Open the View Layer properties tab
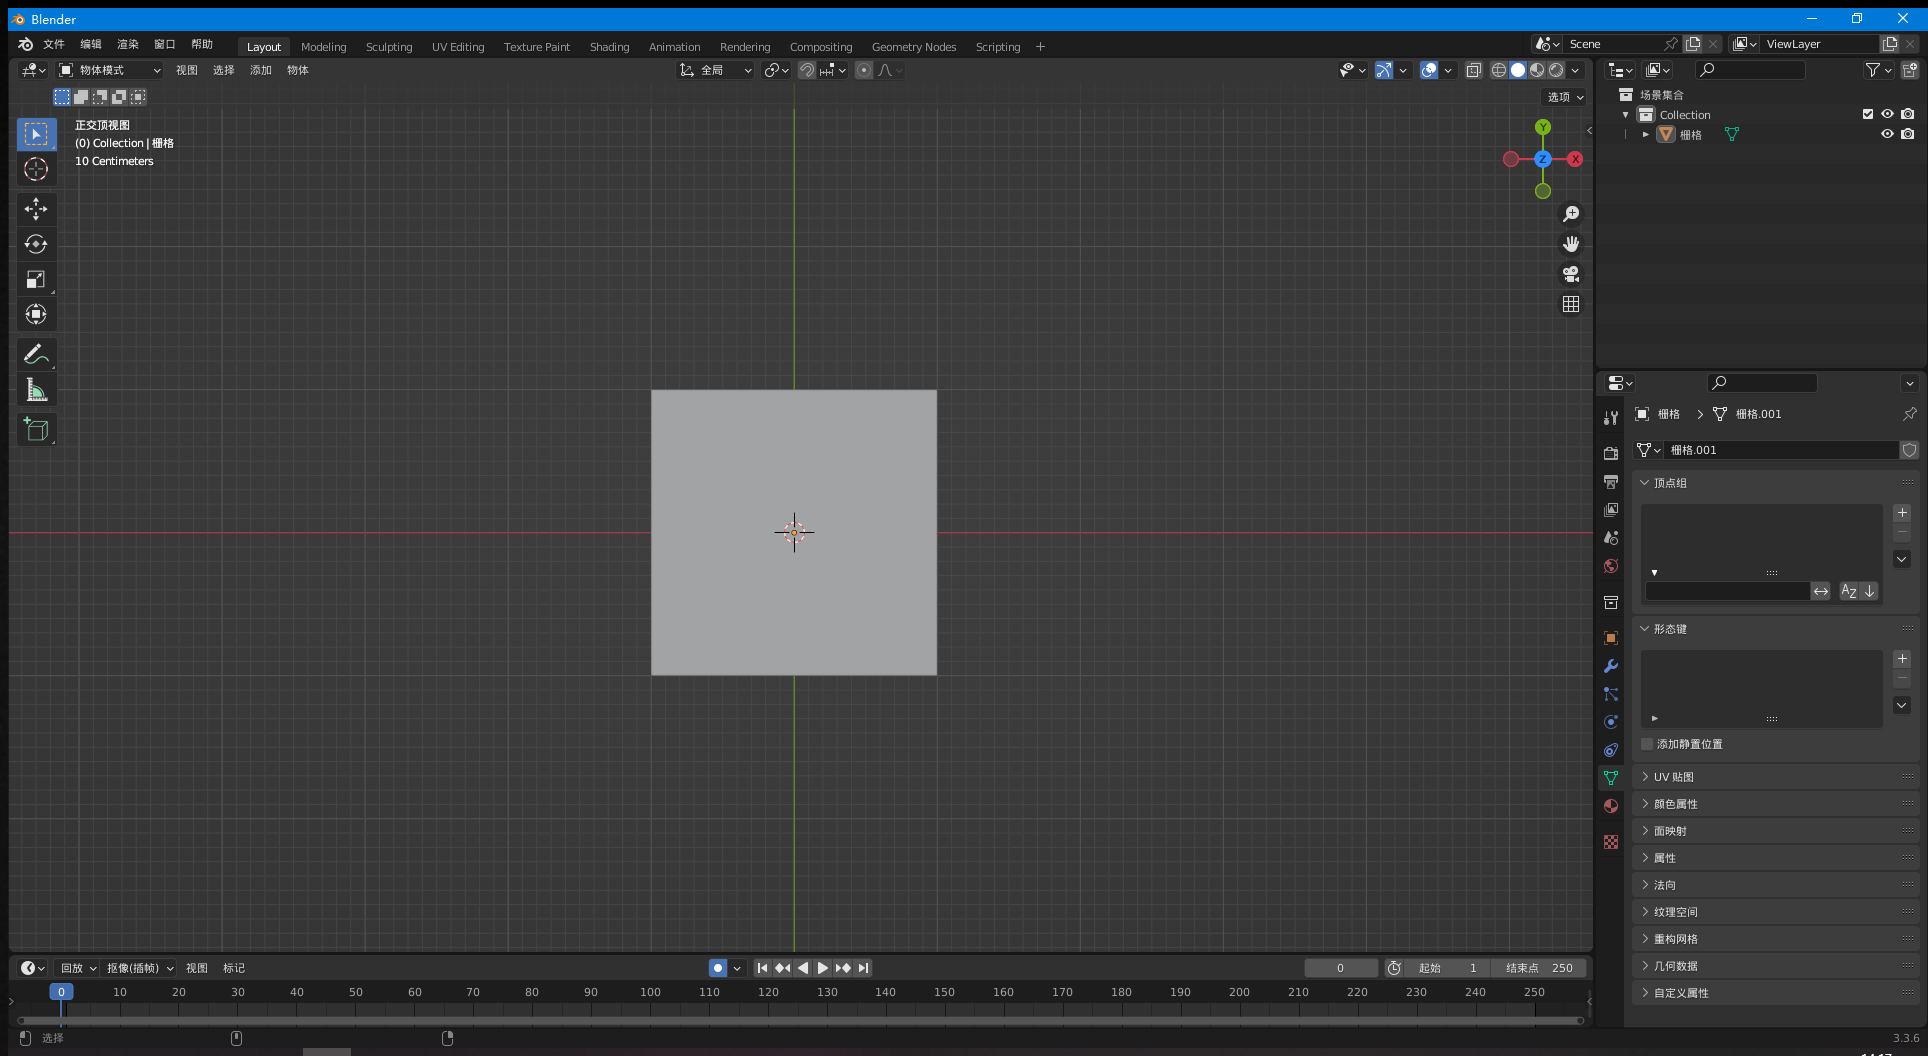Image resolution: width=1928 pixels, height=1056 pixels. (1610, 510)
